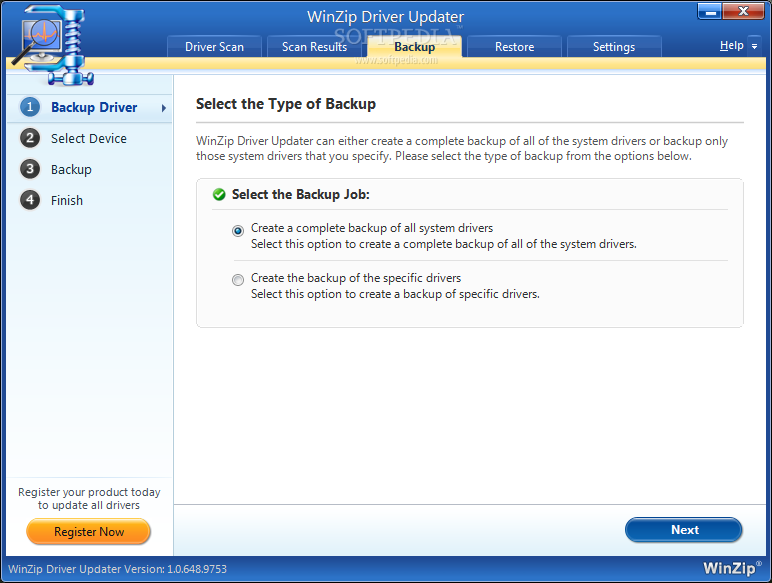
Task: Click the Help menu link
Action: [732, 45]
